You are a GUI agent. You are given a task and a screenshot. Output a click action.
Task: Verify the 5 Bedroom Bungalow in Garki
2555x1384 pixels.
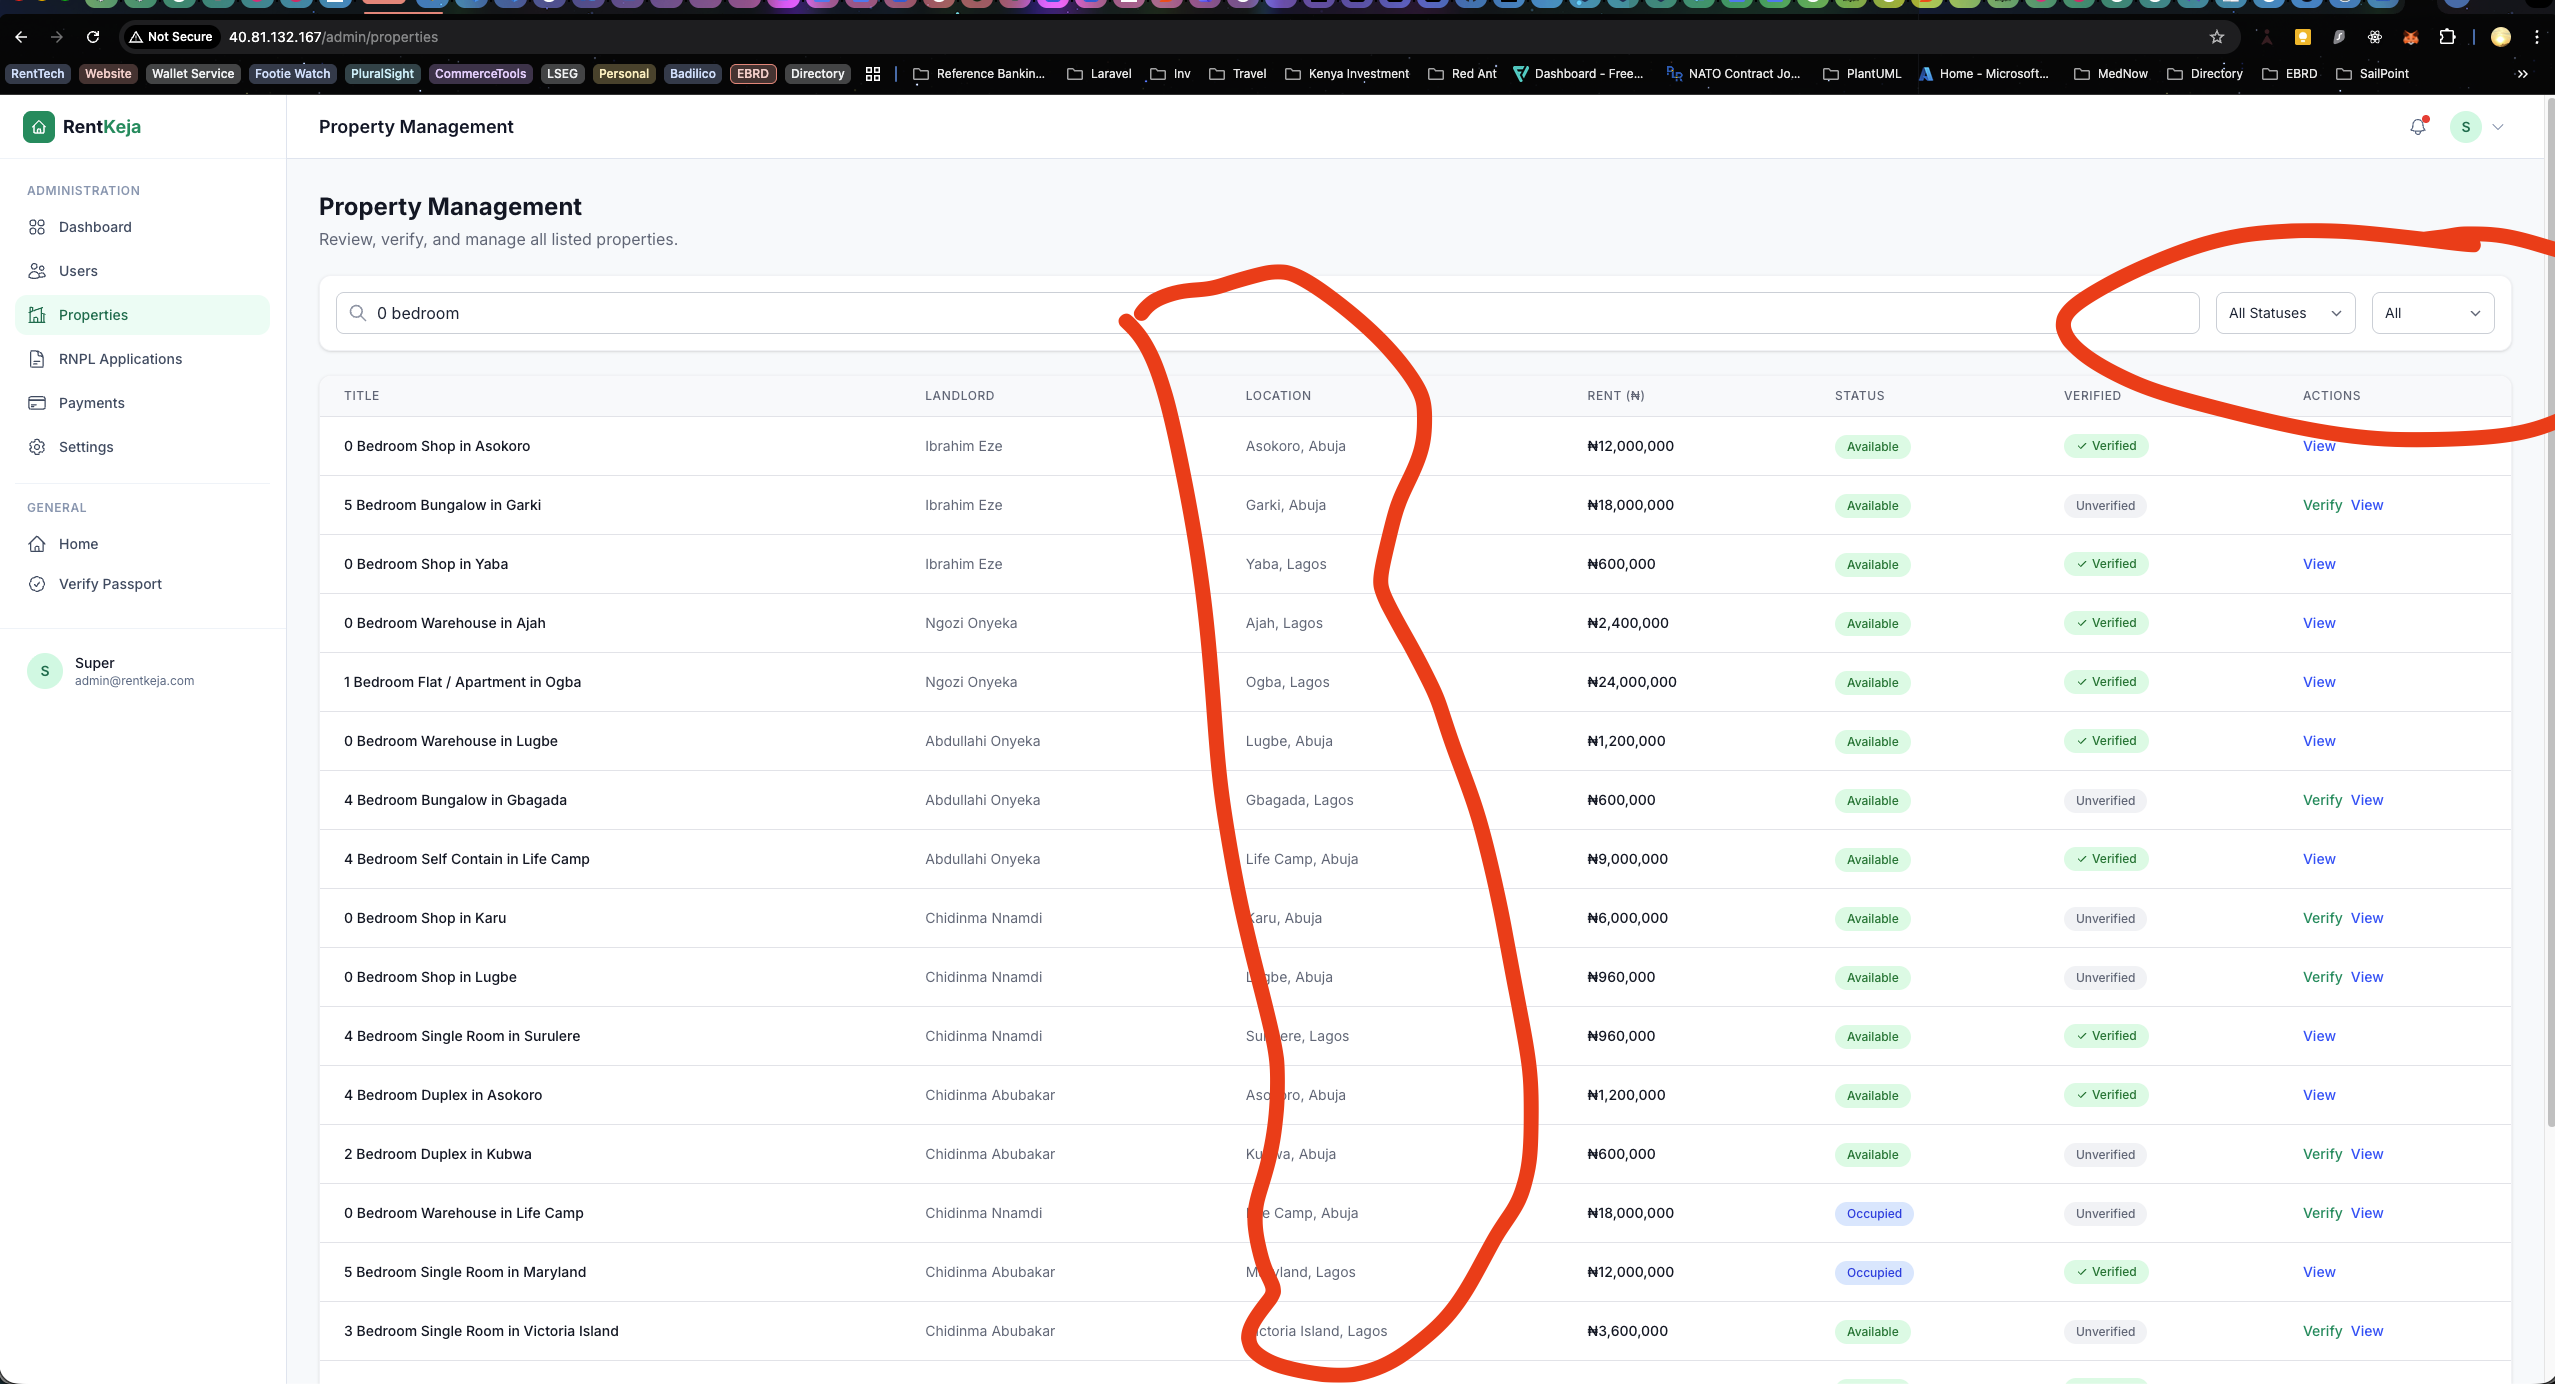coord(2321,505)
